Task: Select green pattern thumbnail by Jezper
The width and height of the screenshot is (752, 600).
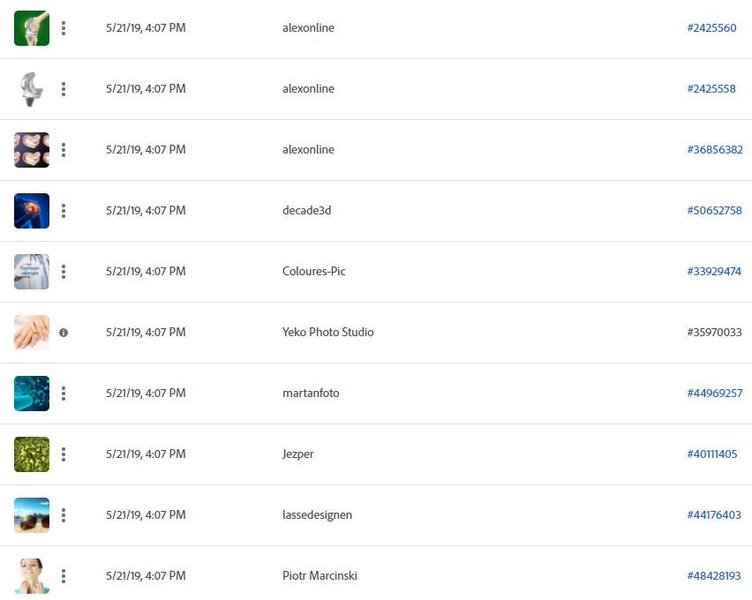Action: coord(32,454)
